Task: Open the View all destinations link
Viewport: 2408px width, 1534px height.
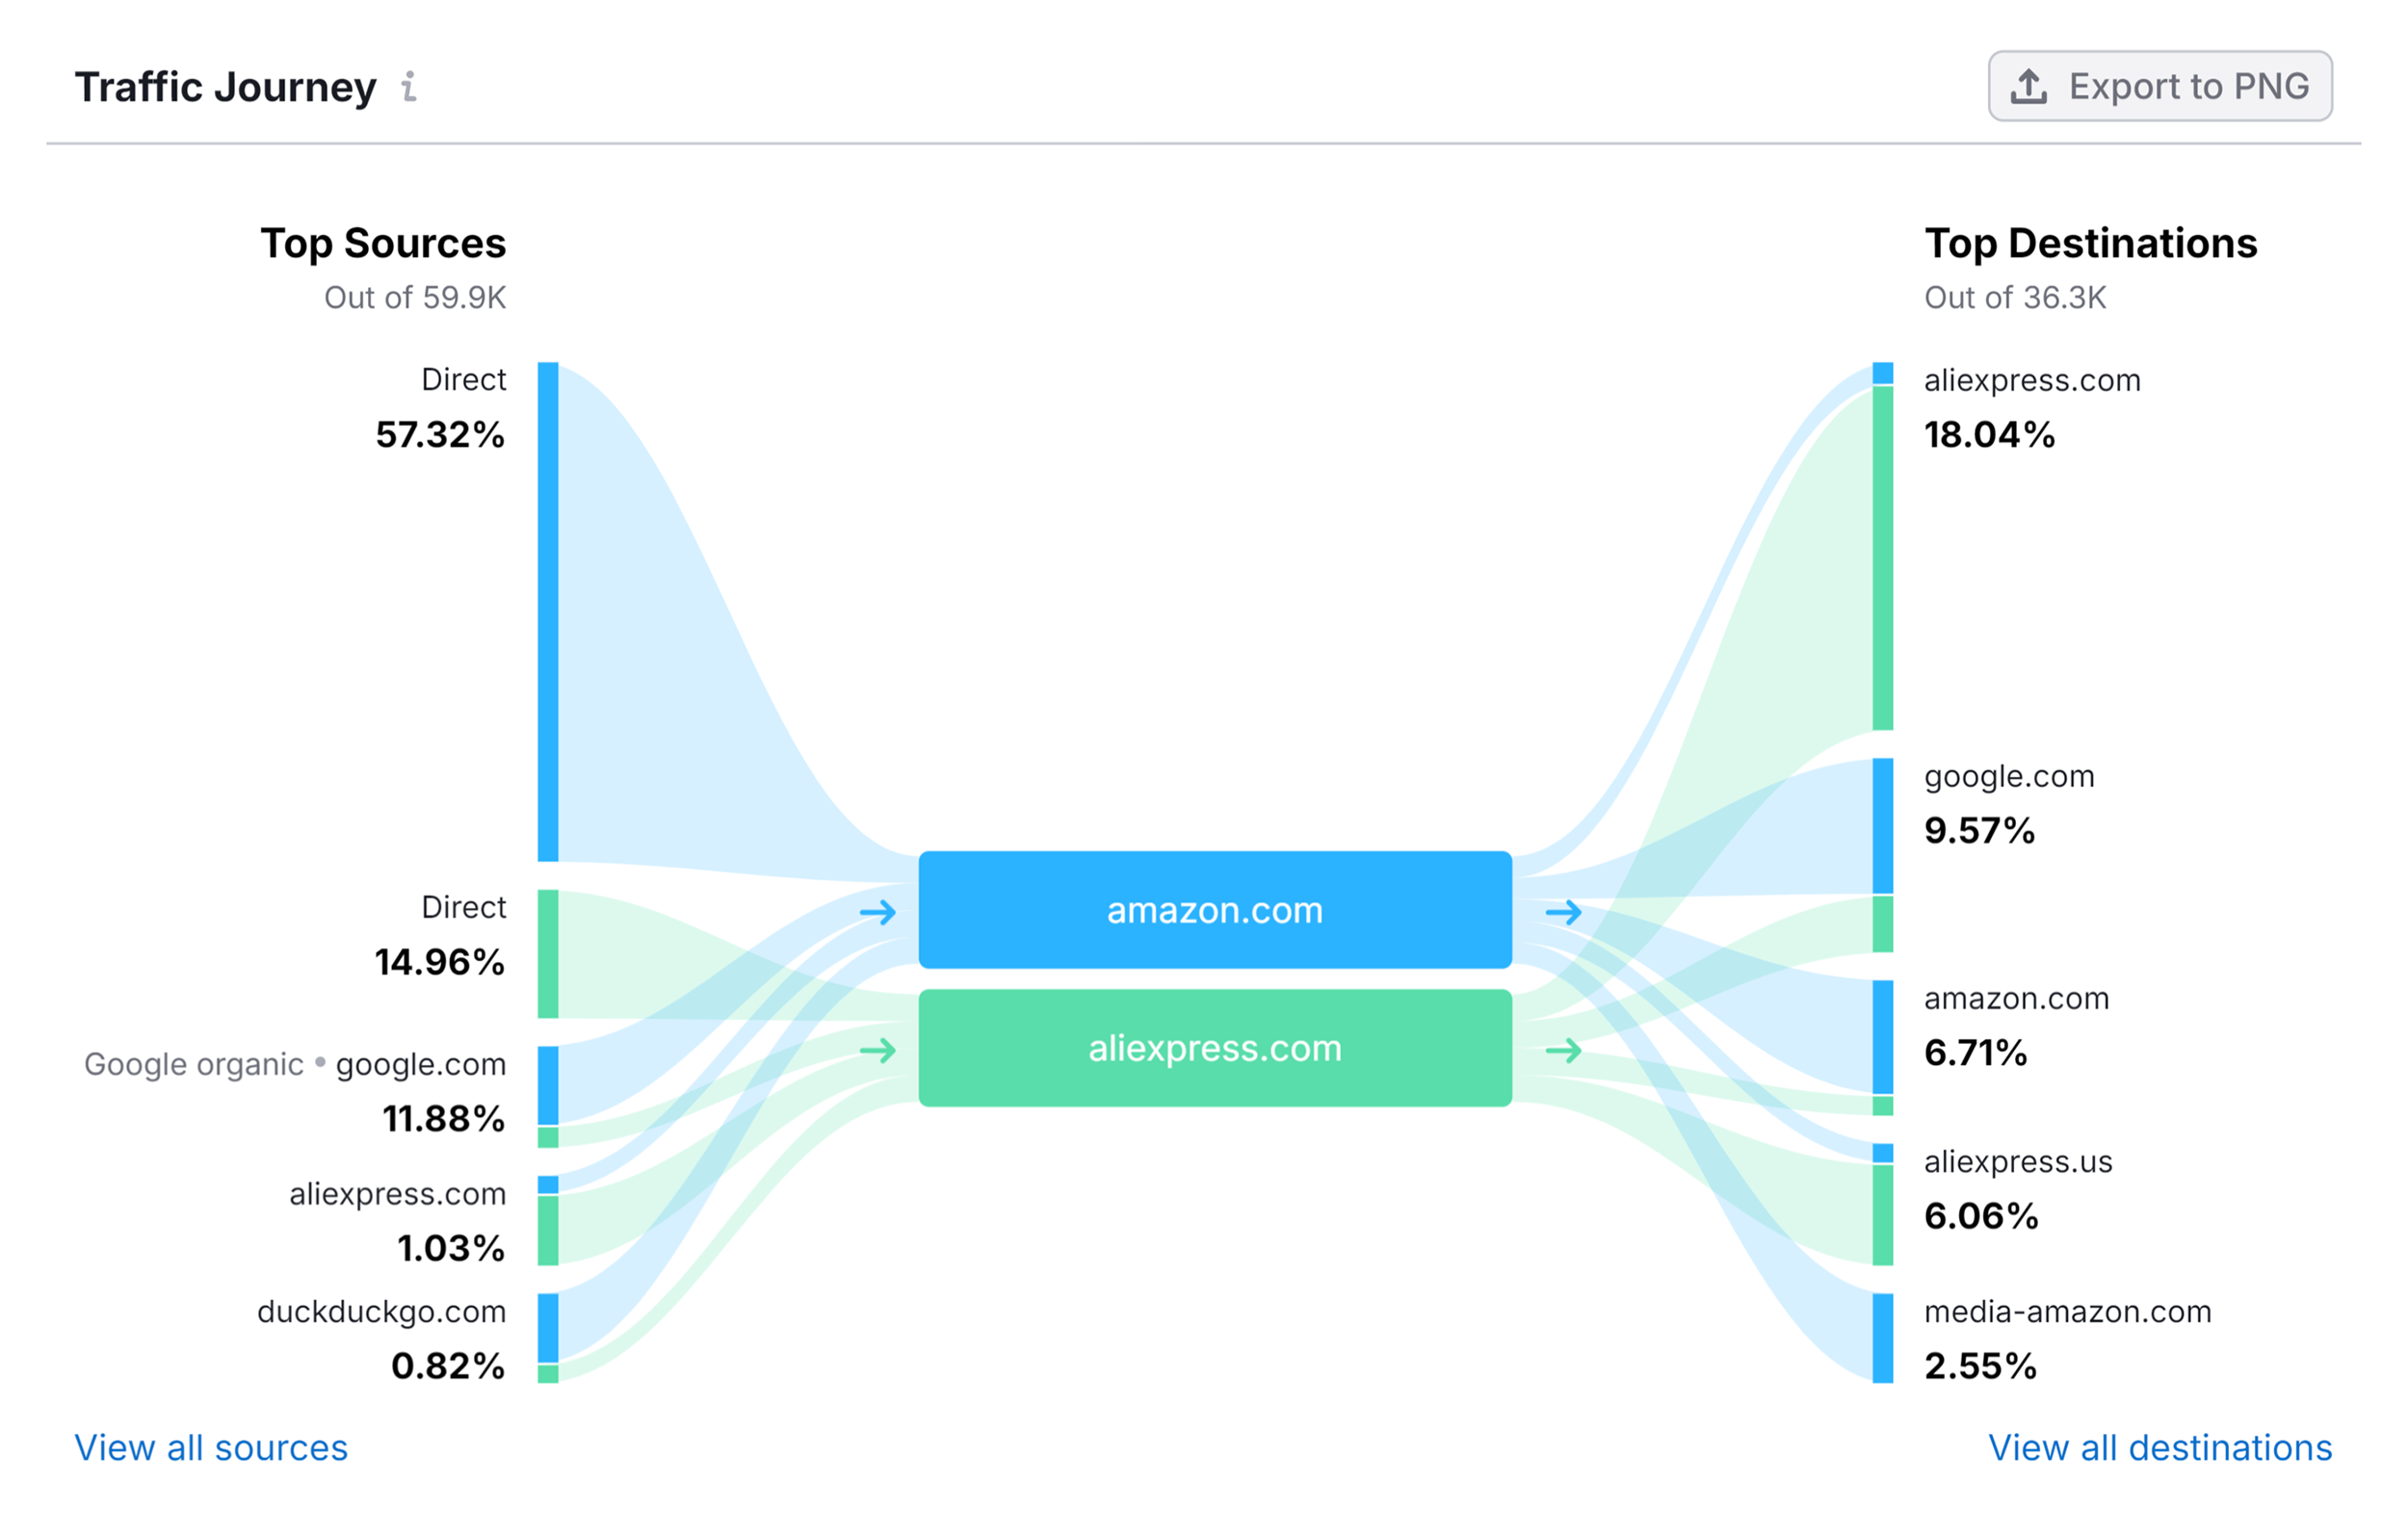Action: coord(2159,1447)
